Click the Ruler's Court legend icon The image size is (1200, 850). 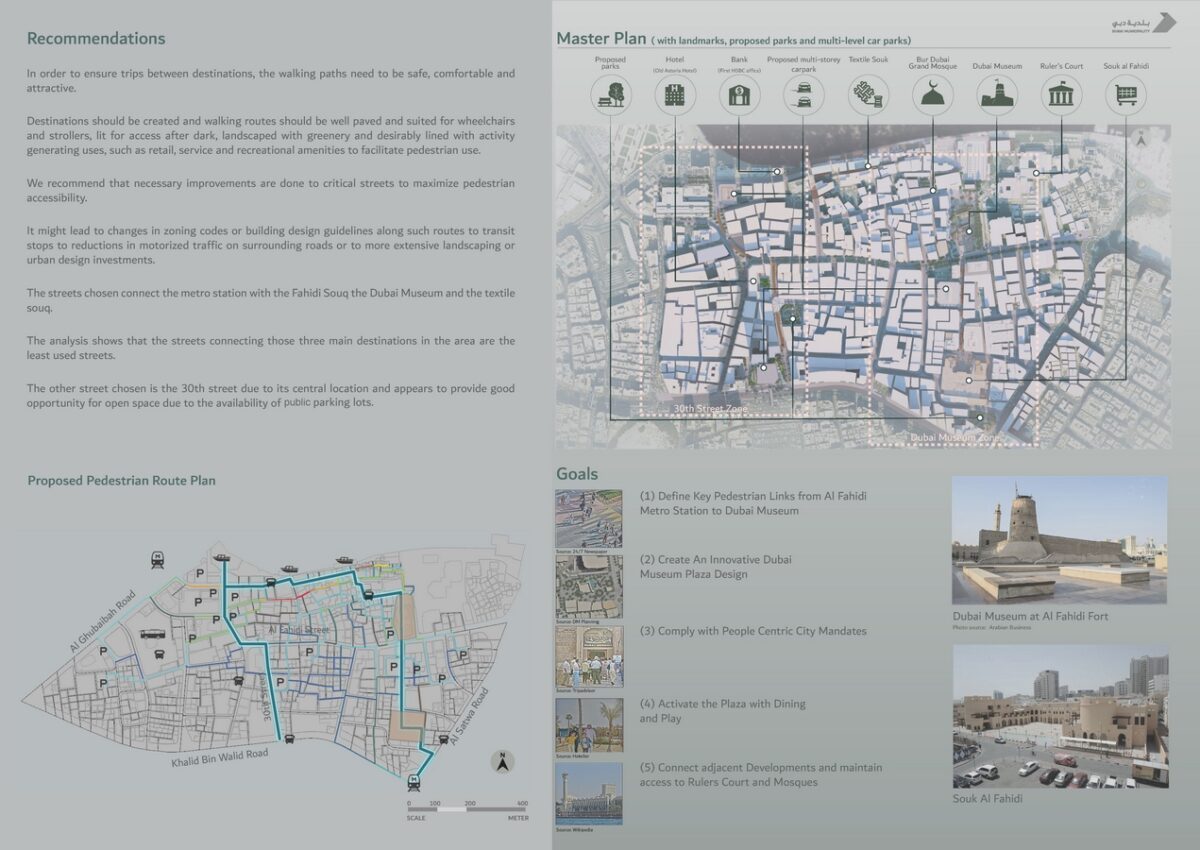[x=1061, y=95]
